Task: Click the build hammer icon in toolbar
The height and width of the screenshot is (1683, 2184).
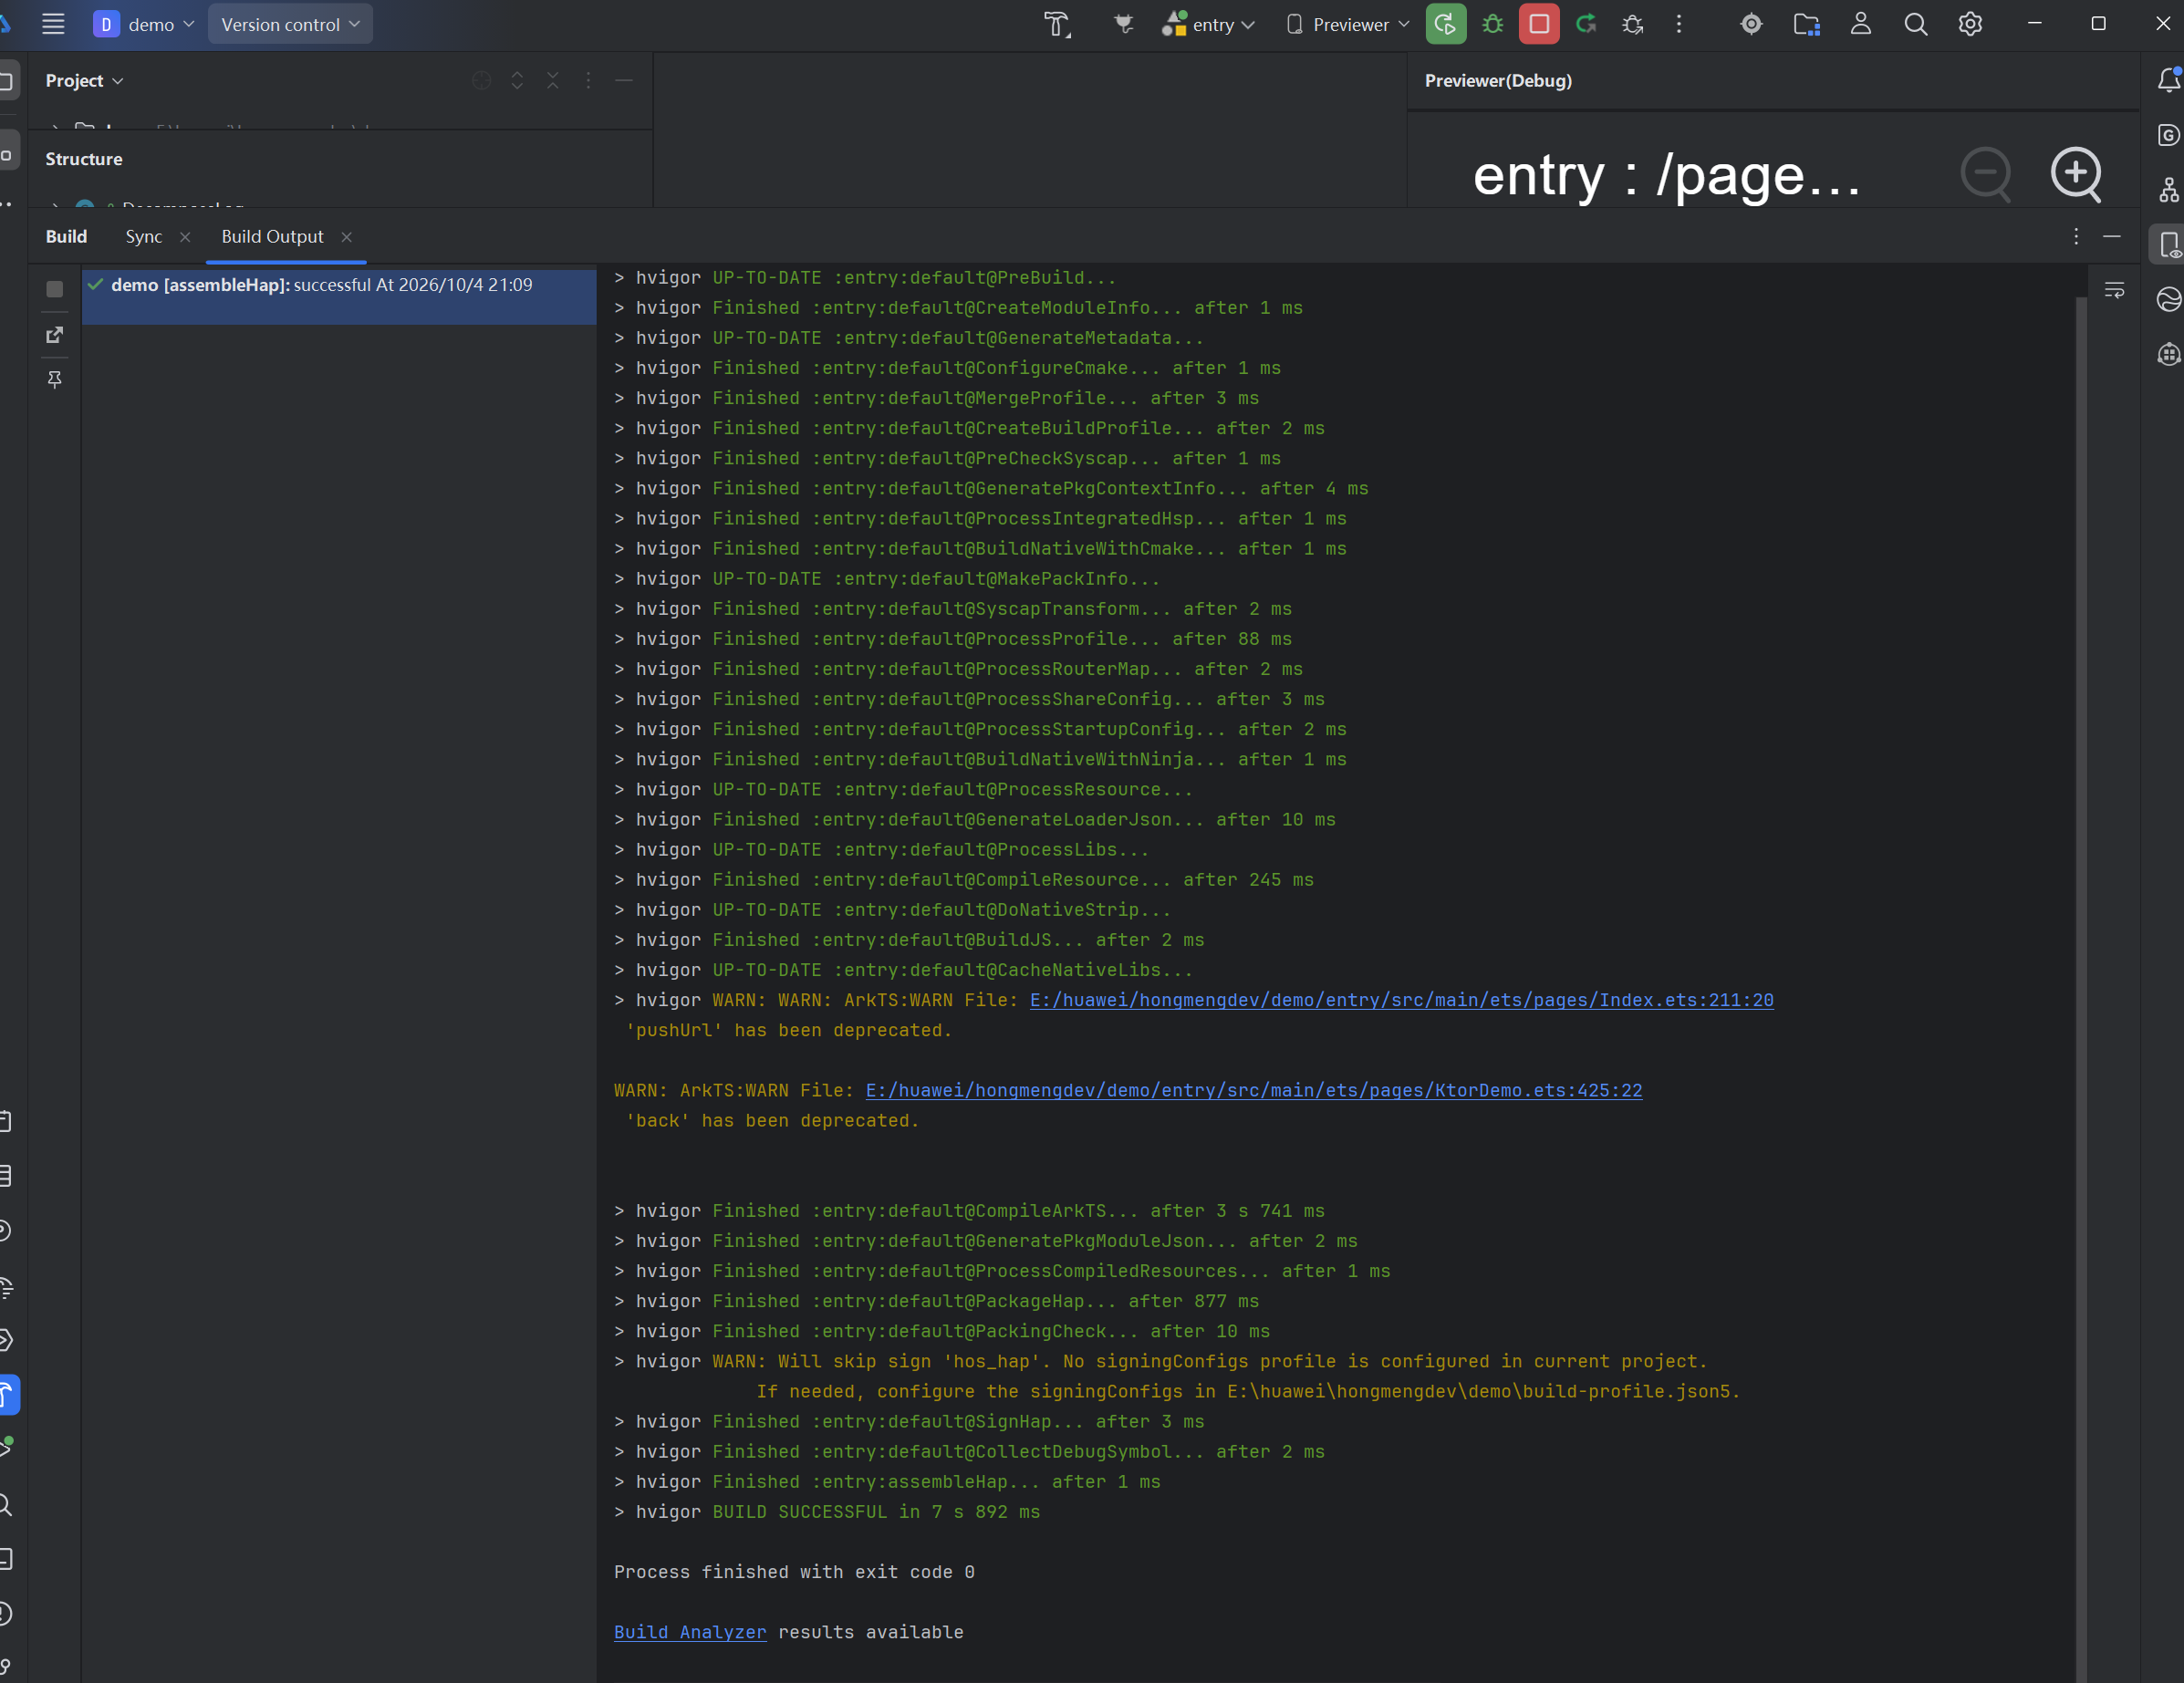Action: 1057,24
